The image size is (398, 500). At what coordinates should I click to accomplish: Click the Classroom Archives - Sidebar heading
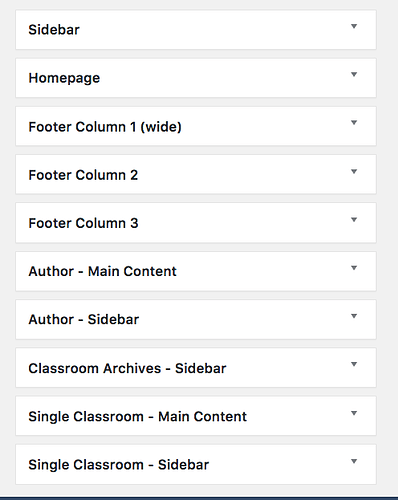click(127, 368)
